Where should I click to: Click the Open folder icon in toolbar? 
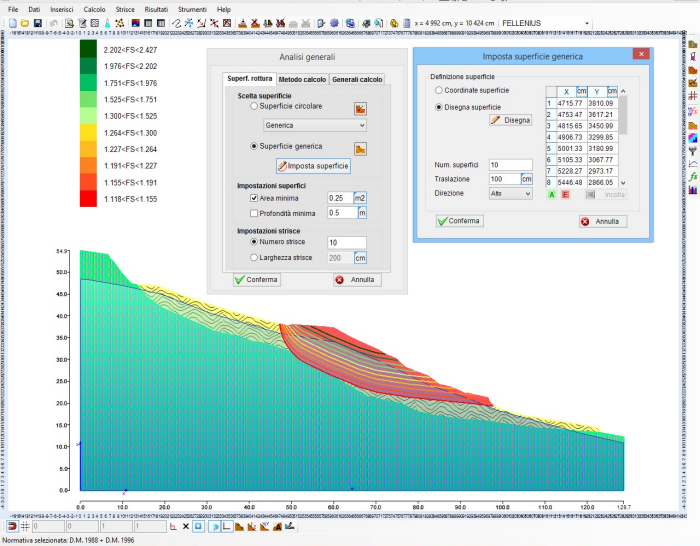25,23
